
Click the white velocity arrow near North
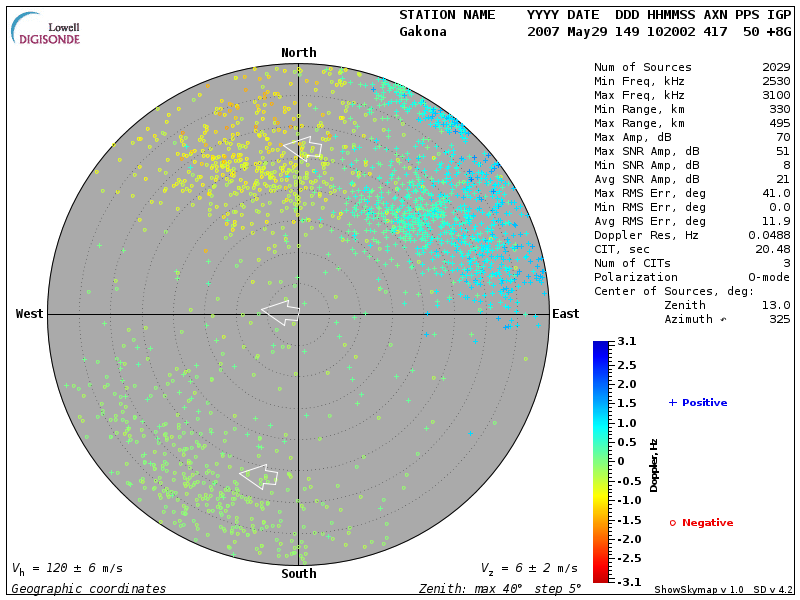303,148
